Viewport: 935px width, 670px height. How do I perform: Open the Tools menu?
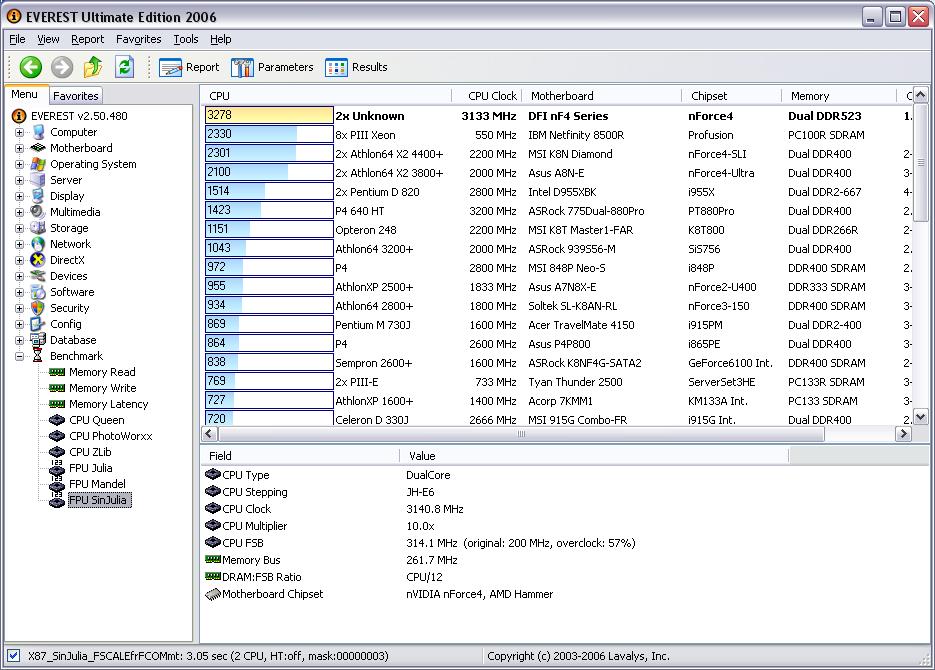click(185, 39)
